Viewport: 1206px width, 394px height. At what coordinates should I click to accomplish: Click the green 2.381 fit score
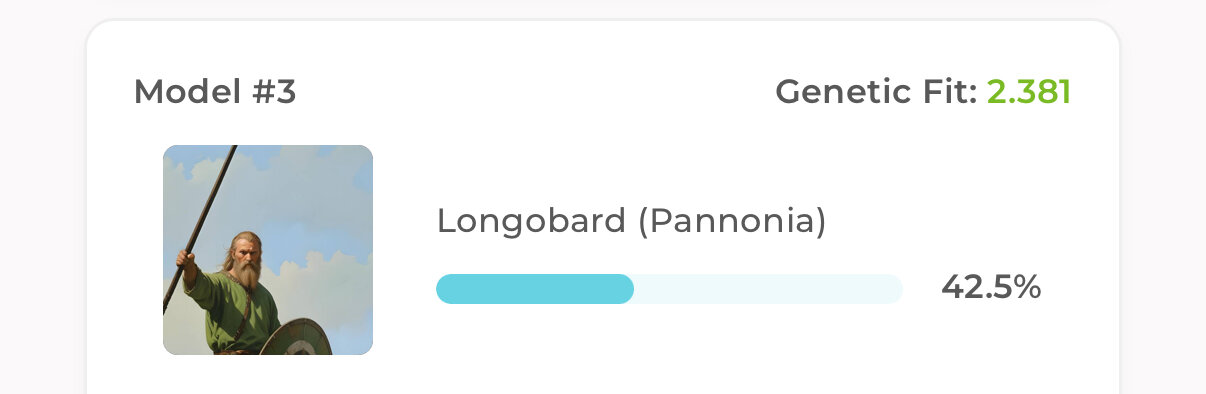pyautogui.click(x=1029, y=93)
